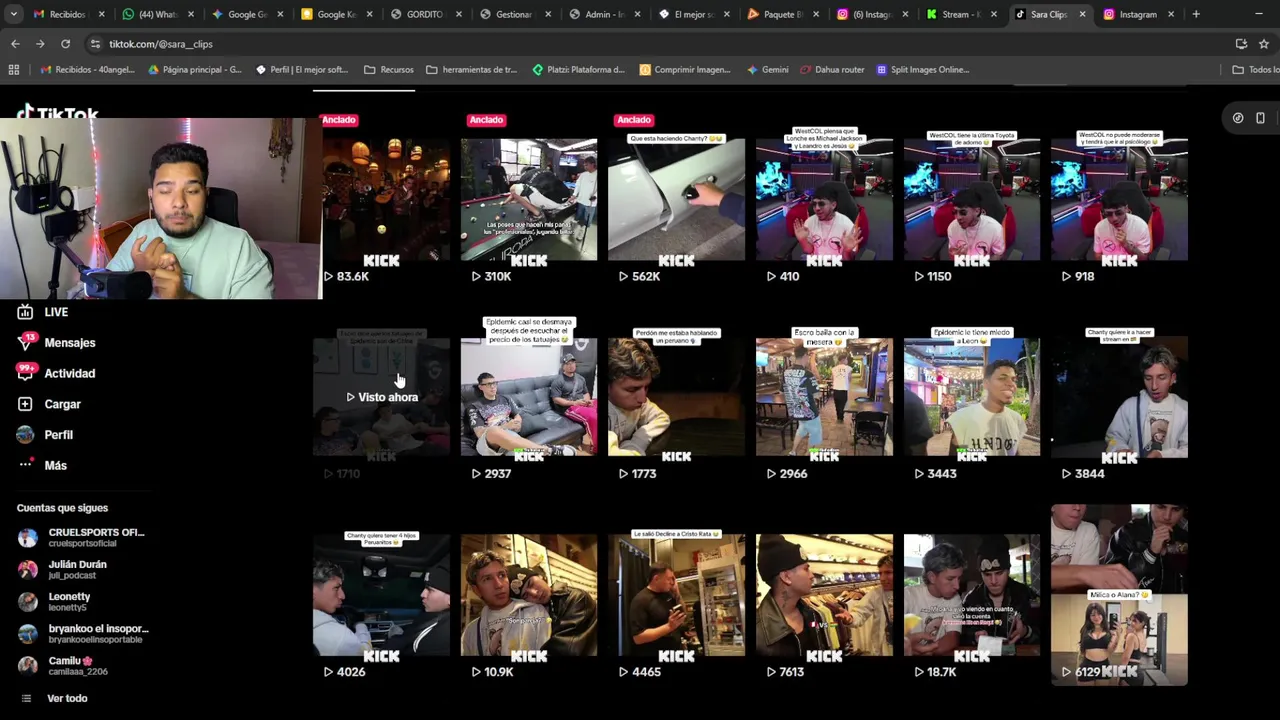Screen dimensions: 1280x720
Task: Bookmark this page with the star
Action: [x=1264, y=44]
